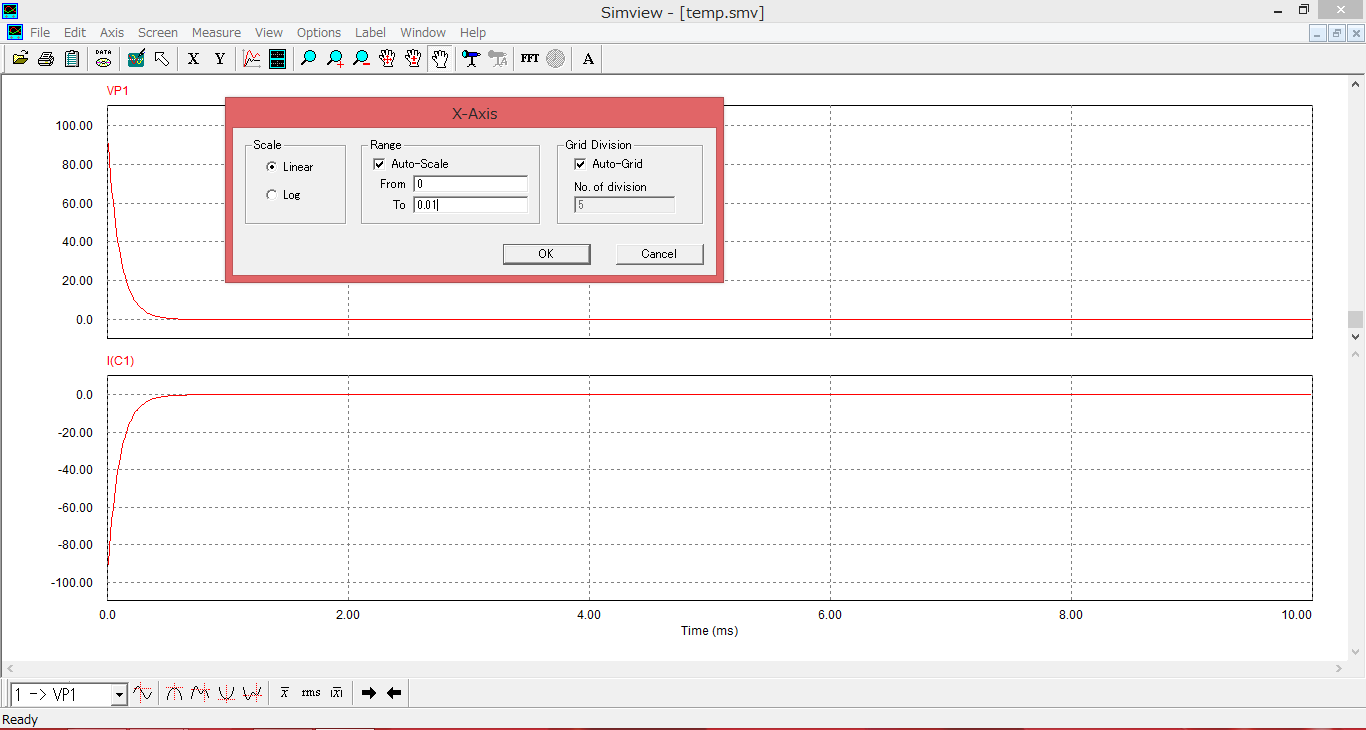This screenshot has width=1366, height=730.
Task: Open the Screen menu
Action: 158,32
